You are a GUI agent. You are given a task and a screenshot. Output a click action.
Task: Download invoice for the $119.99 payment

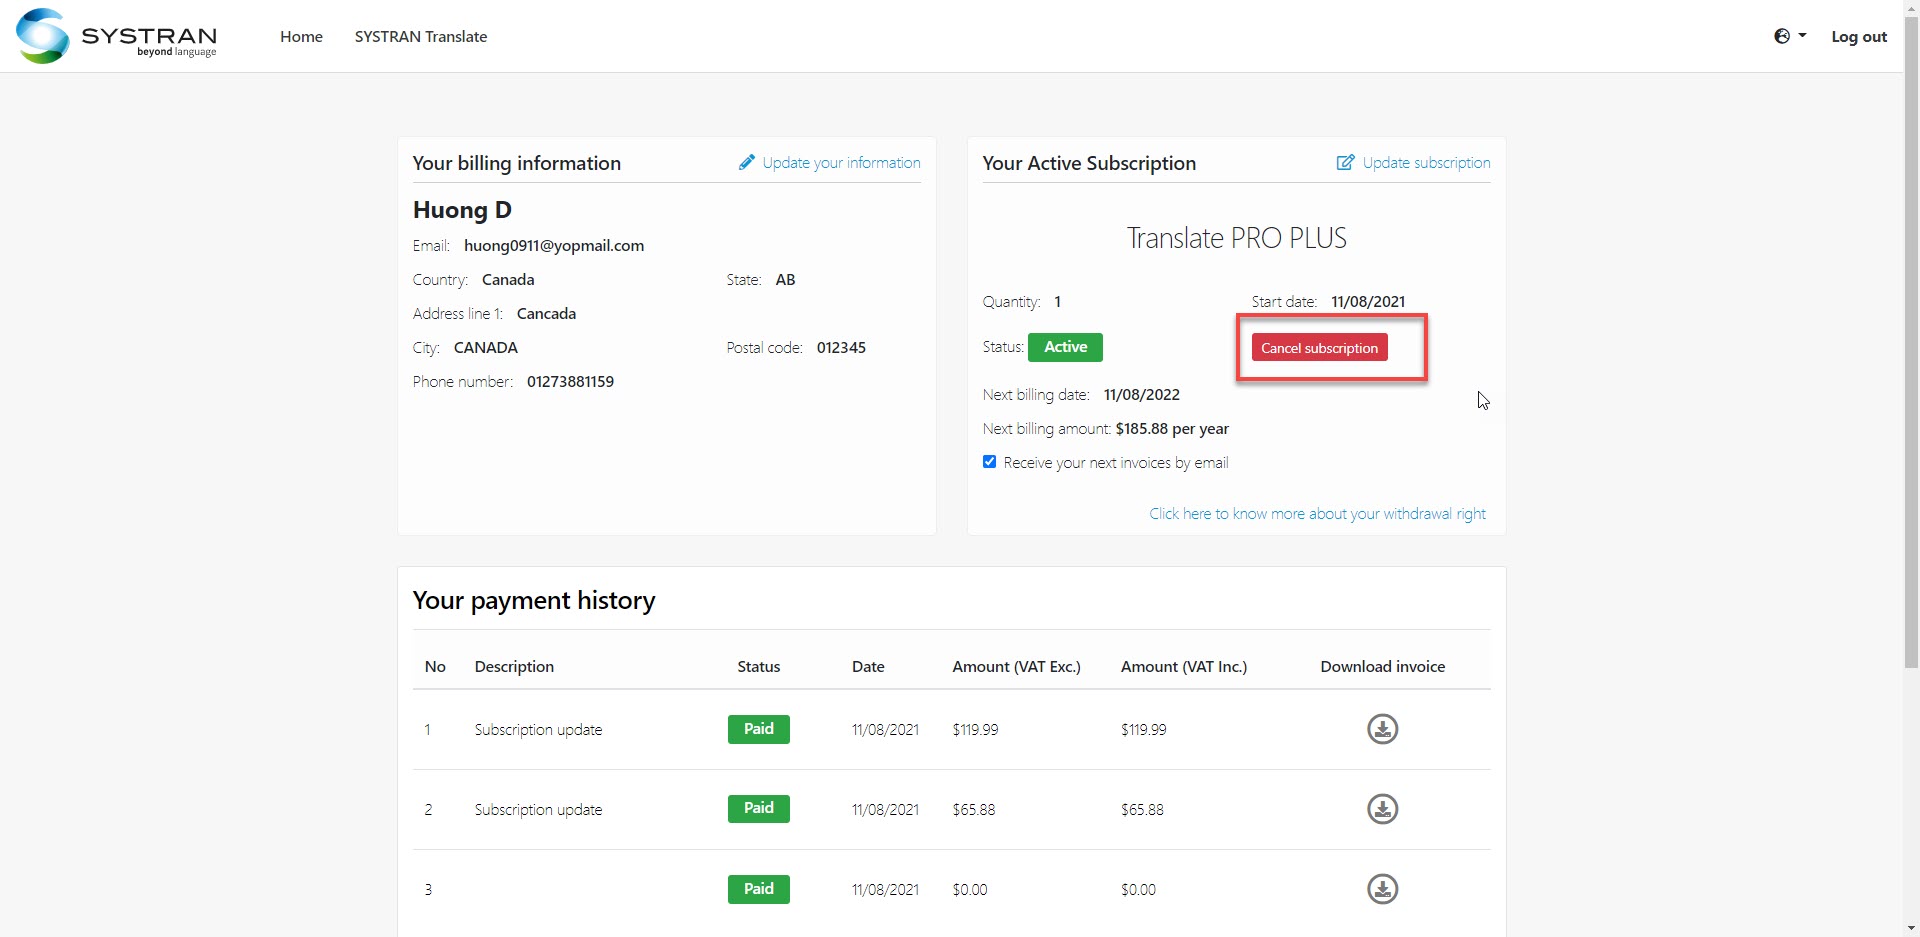click(1382, 729)
